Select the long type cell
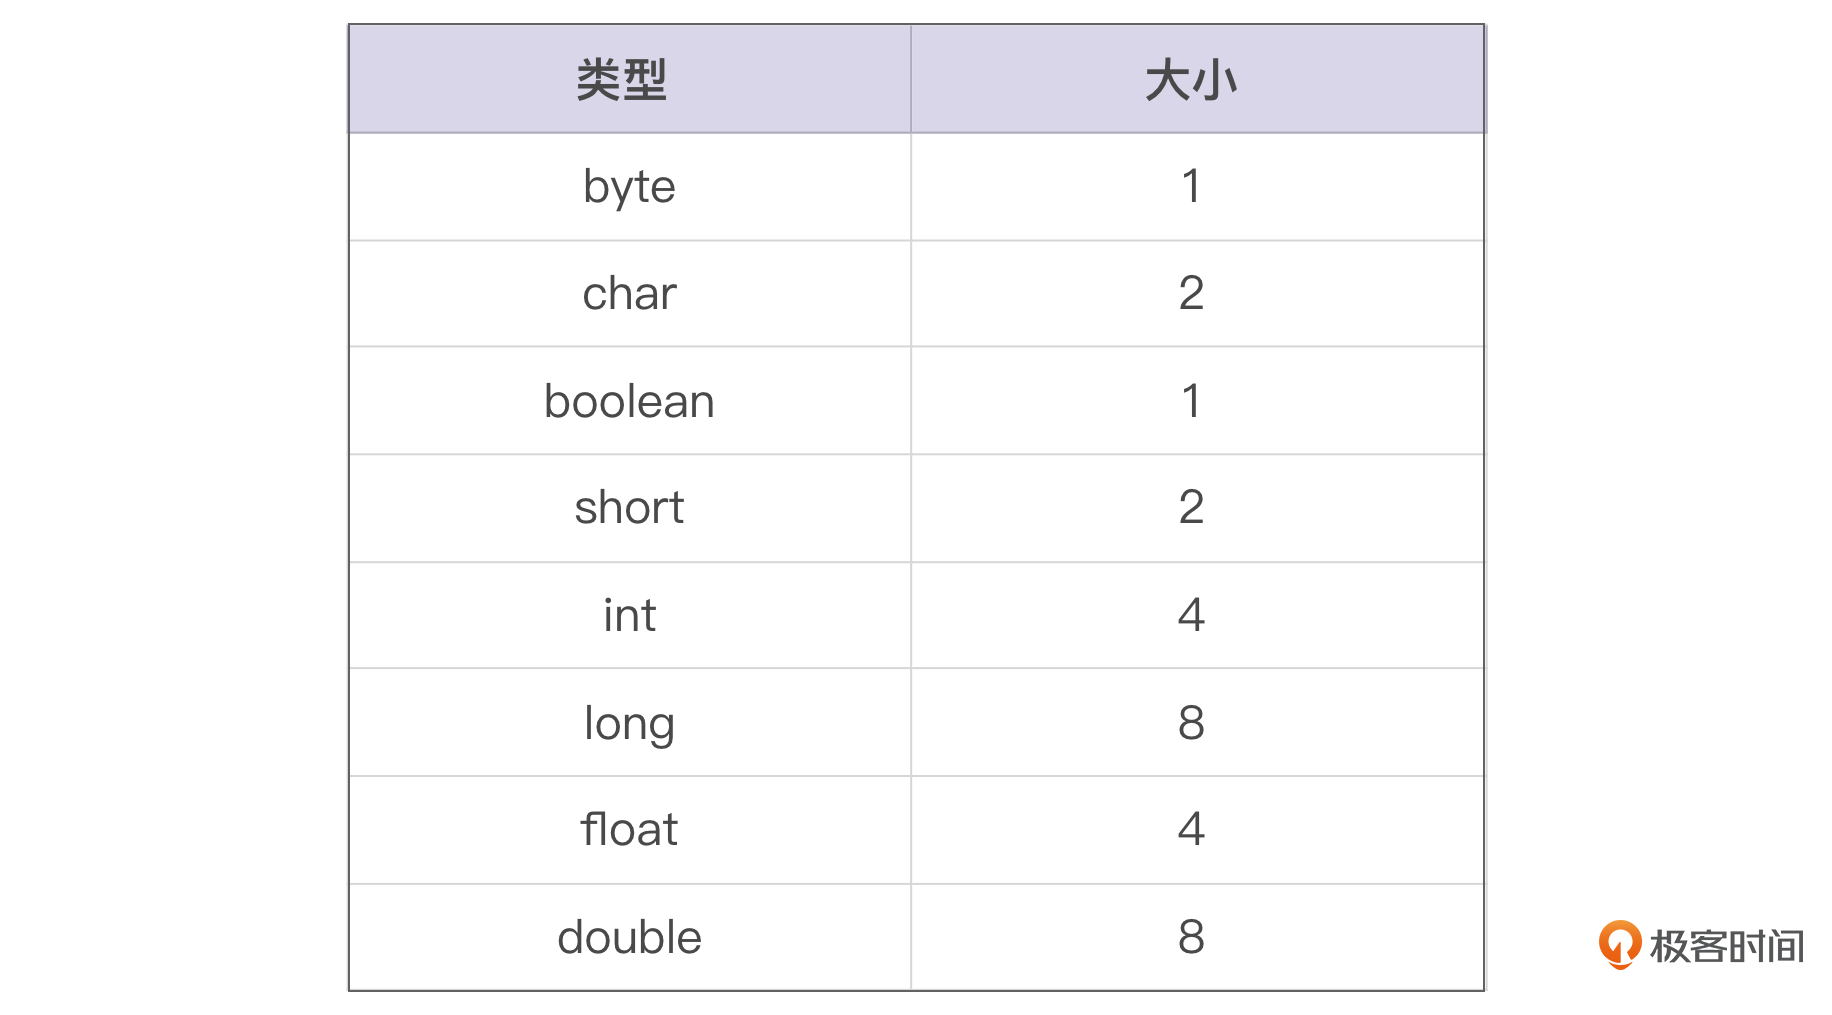The image size is (1832, 1015). (x=629, y=722)
